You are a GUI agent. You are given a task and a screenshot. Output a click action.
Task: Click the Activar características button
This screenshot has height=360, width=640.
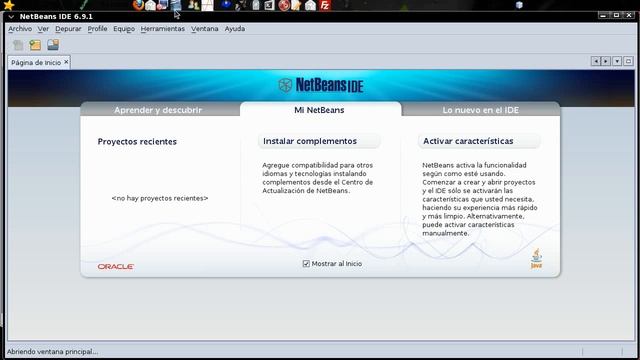(x=479, y=141)
